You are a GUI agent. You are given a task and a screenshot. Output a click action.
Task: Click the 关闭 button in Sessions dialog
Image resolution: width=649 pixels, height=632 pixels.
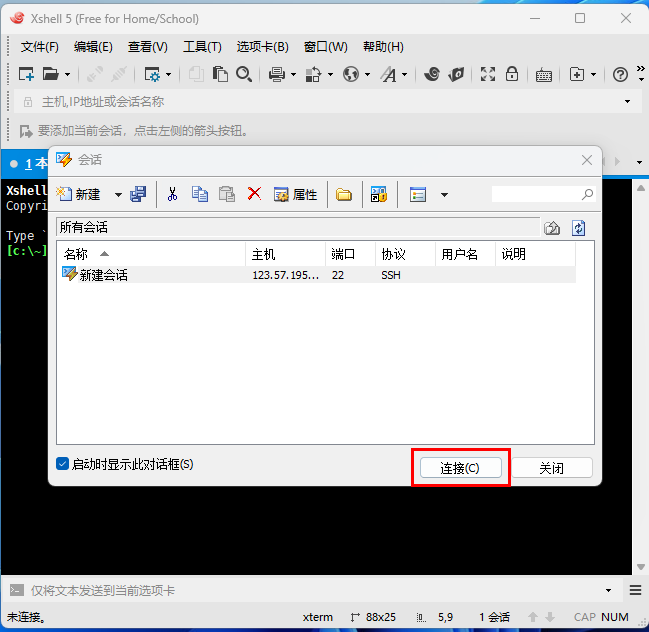(x=552, y=468)
